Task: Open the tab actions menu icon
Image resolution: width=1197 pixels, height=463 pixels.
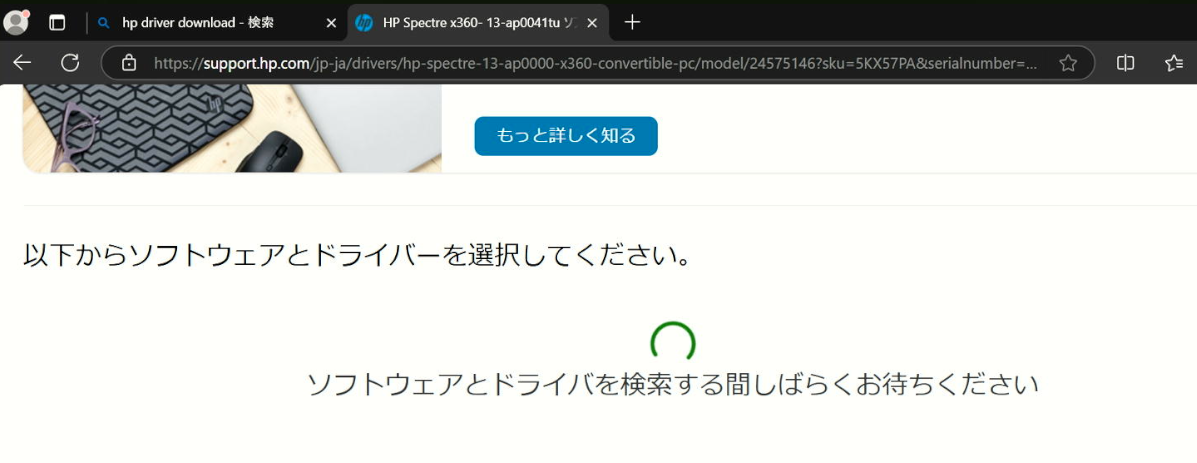Action: (x=57, y=23)
